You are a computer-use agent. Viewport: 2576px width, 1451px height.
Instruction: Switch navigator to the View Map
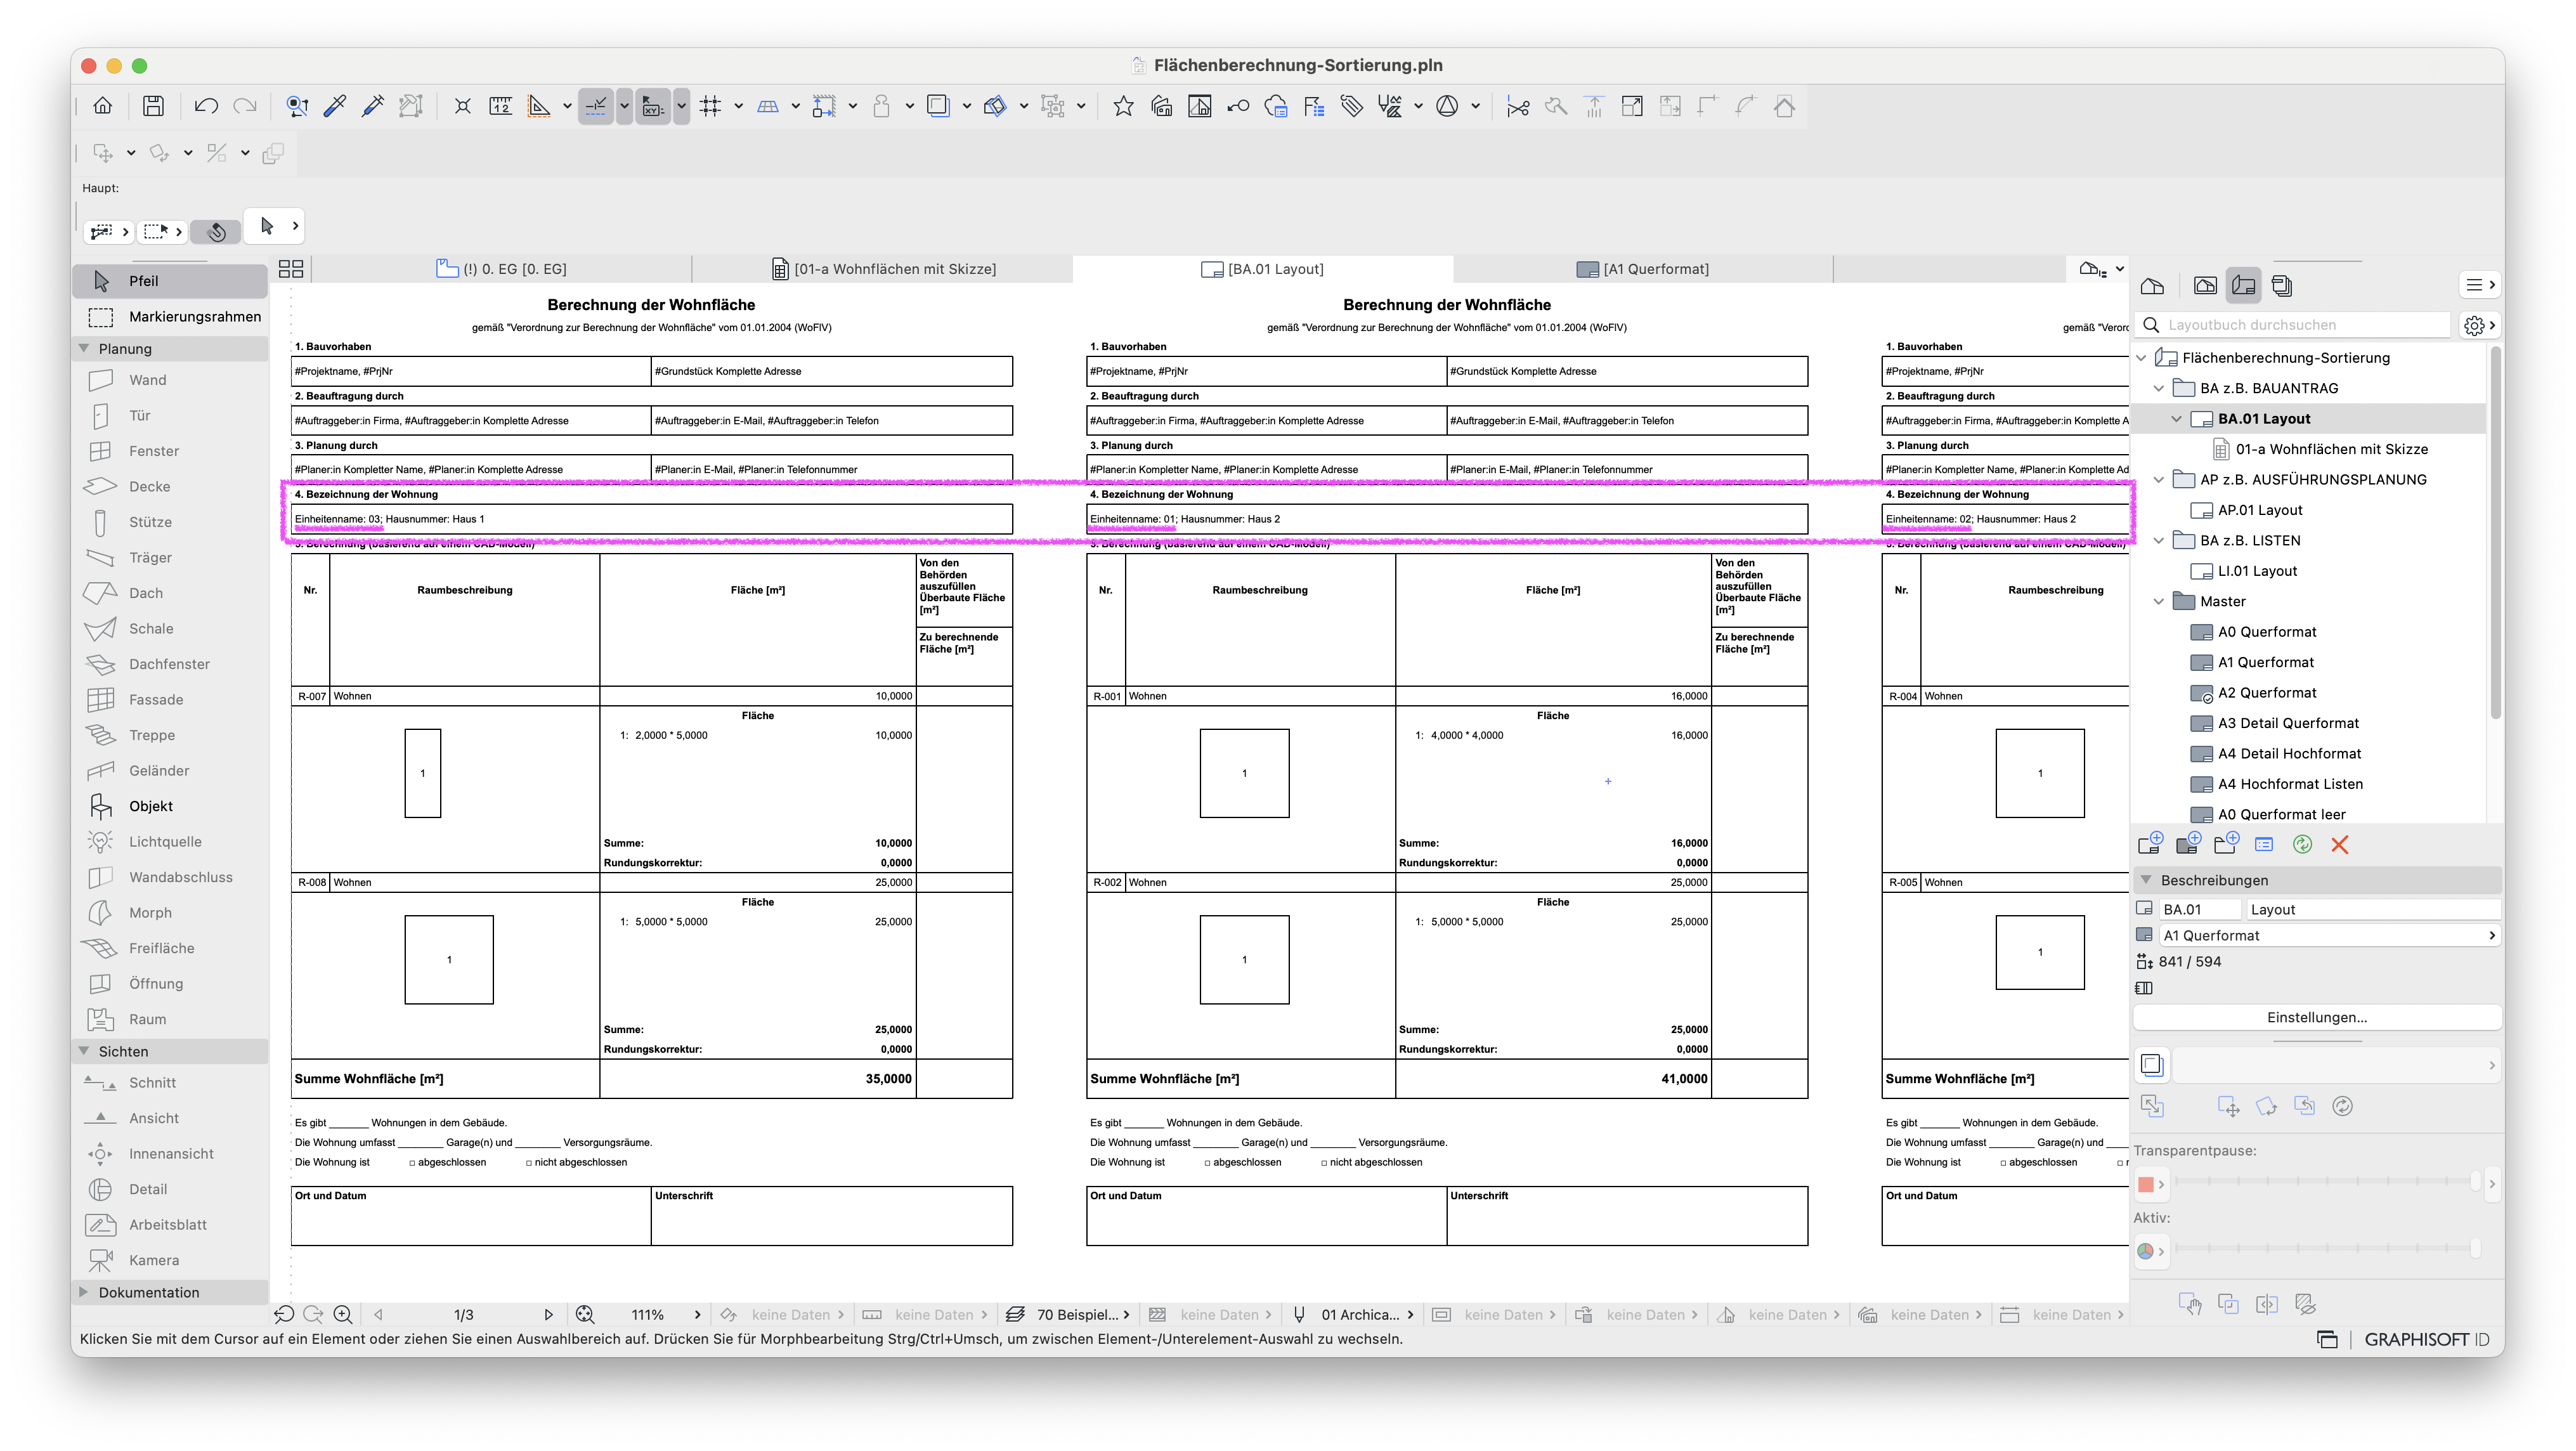2205,286
